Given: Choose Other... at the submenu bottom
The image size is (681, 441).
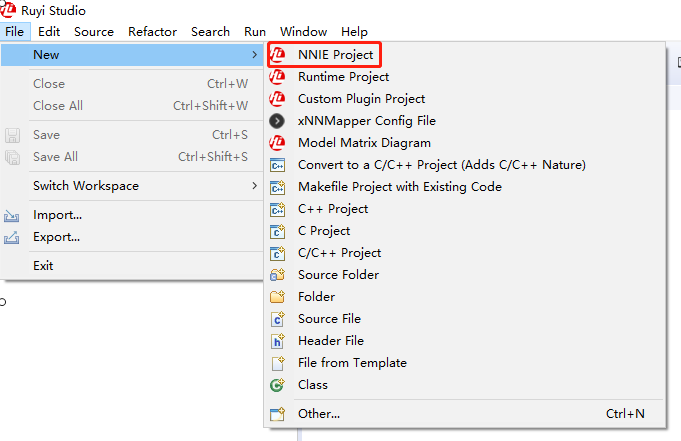Looking at the screenshot, I should 318,414.
